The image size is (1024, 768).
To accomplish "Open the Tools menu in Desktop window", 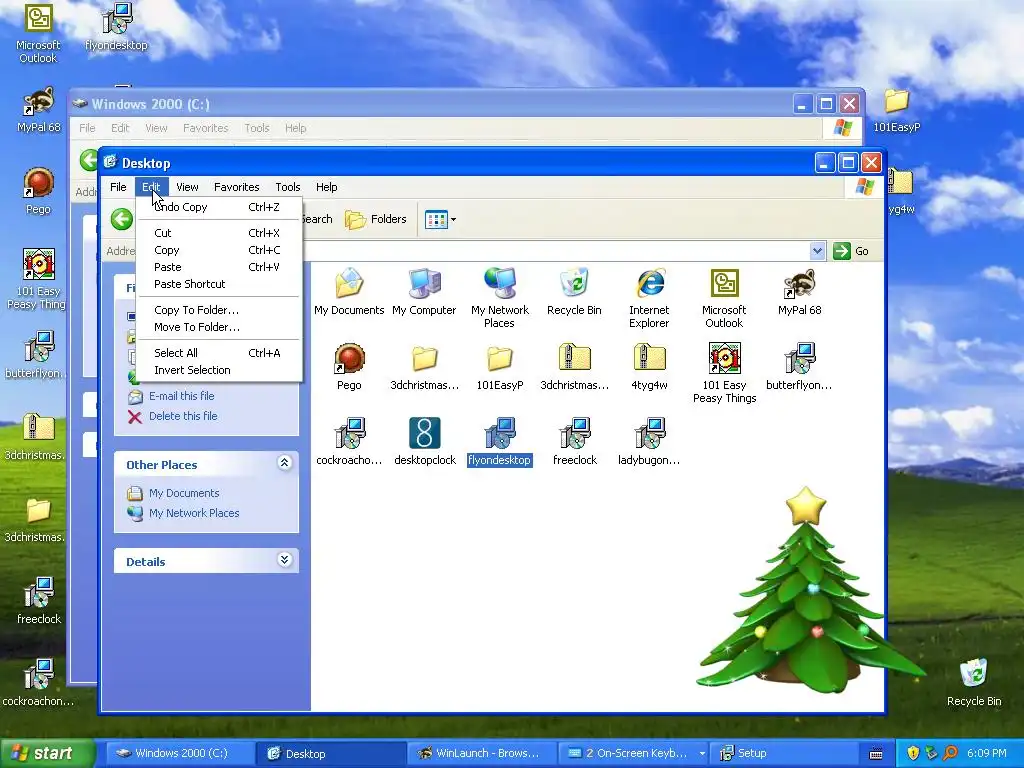I will click(287, 187).
